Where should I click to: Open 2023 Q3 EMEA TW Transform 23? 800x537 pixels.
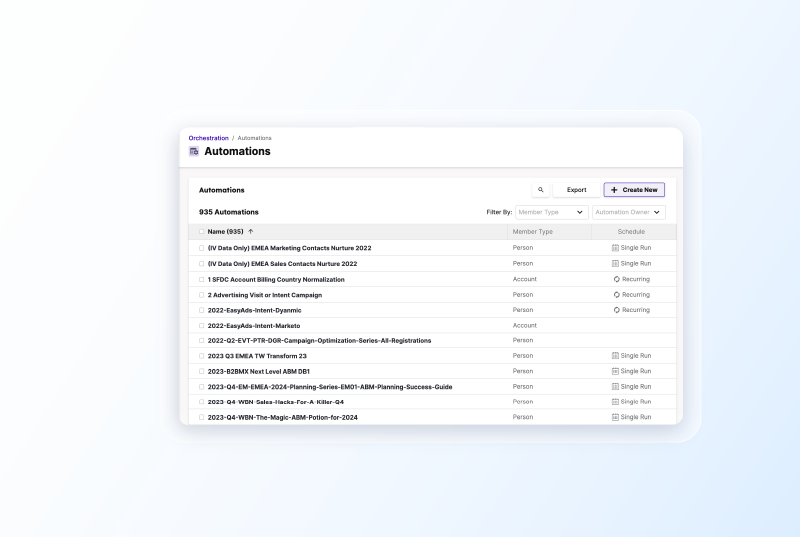click(x=257, y=356)
